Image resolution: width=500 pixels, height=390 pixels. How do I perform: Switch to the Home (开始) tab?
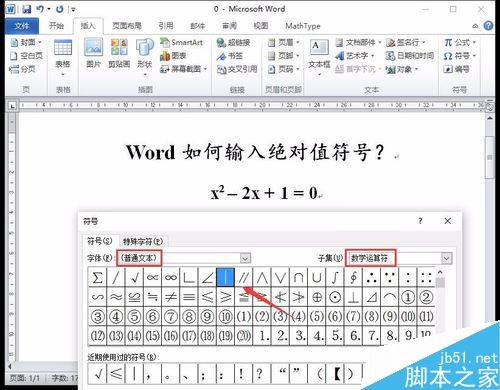56,26
